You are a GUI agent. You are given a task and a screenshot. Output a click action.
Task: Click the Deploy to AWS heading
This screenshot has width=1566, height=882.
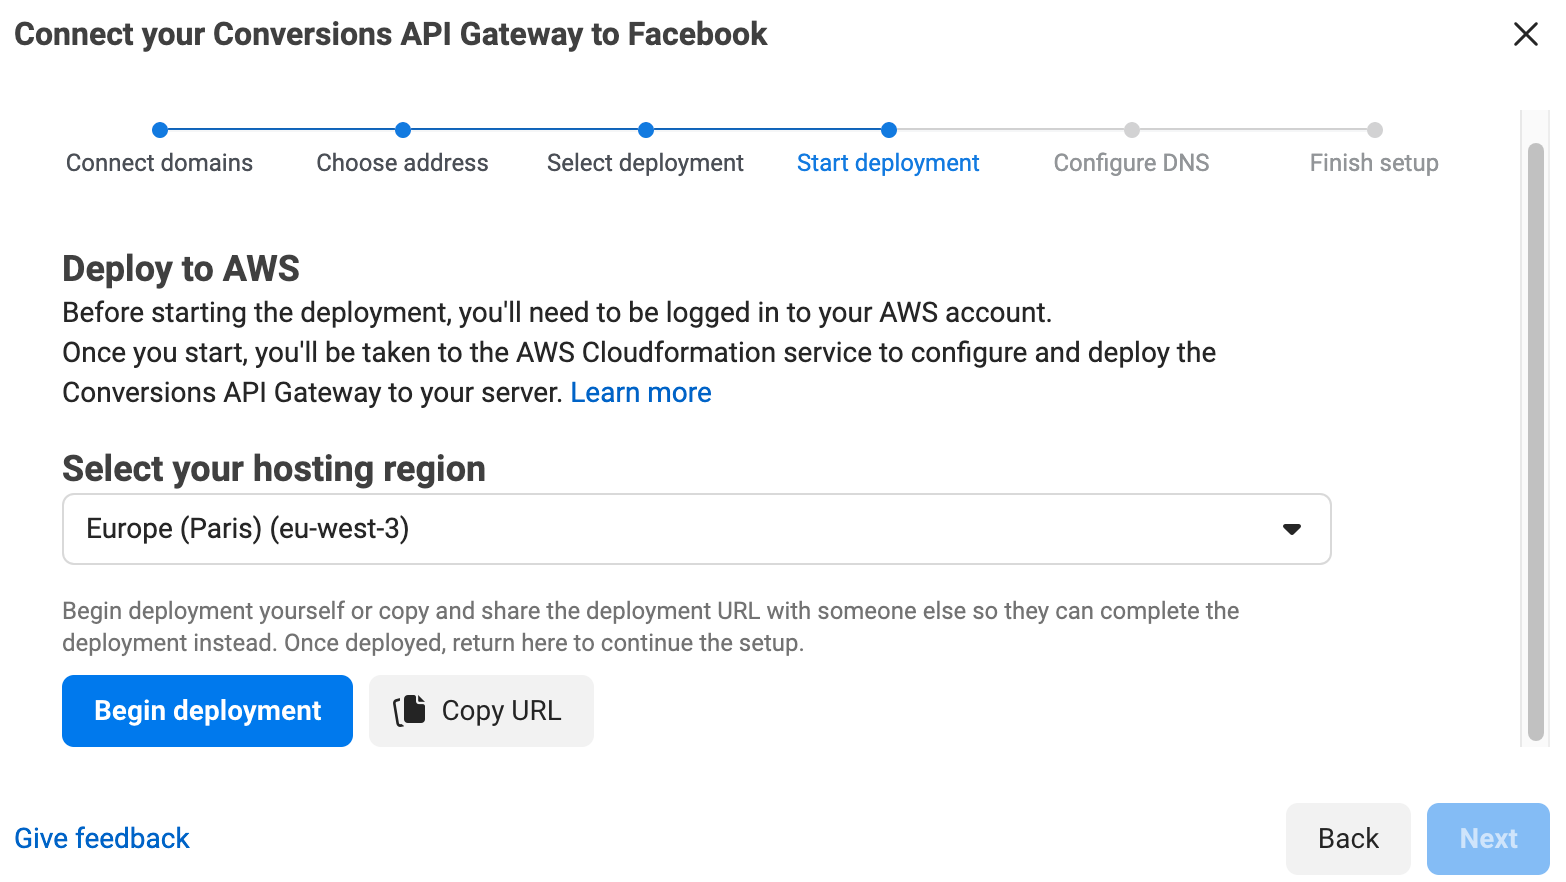(181, 269)
